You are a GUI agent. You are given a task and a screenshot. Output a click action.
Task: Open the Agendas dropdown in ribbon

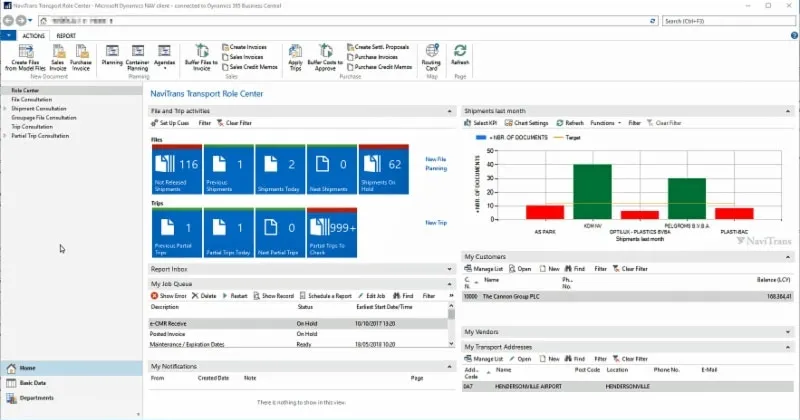164,56
